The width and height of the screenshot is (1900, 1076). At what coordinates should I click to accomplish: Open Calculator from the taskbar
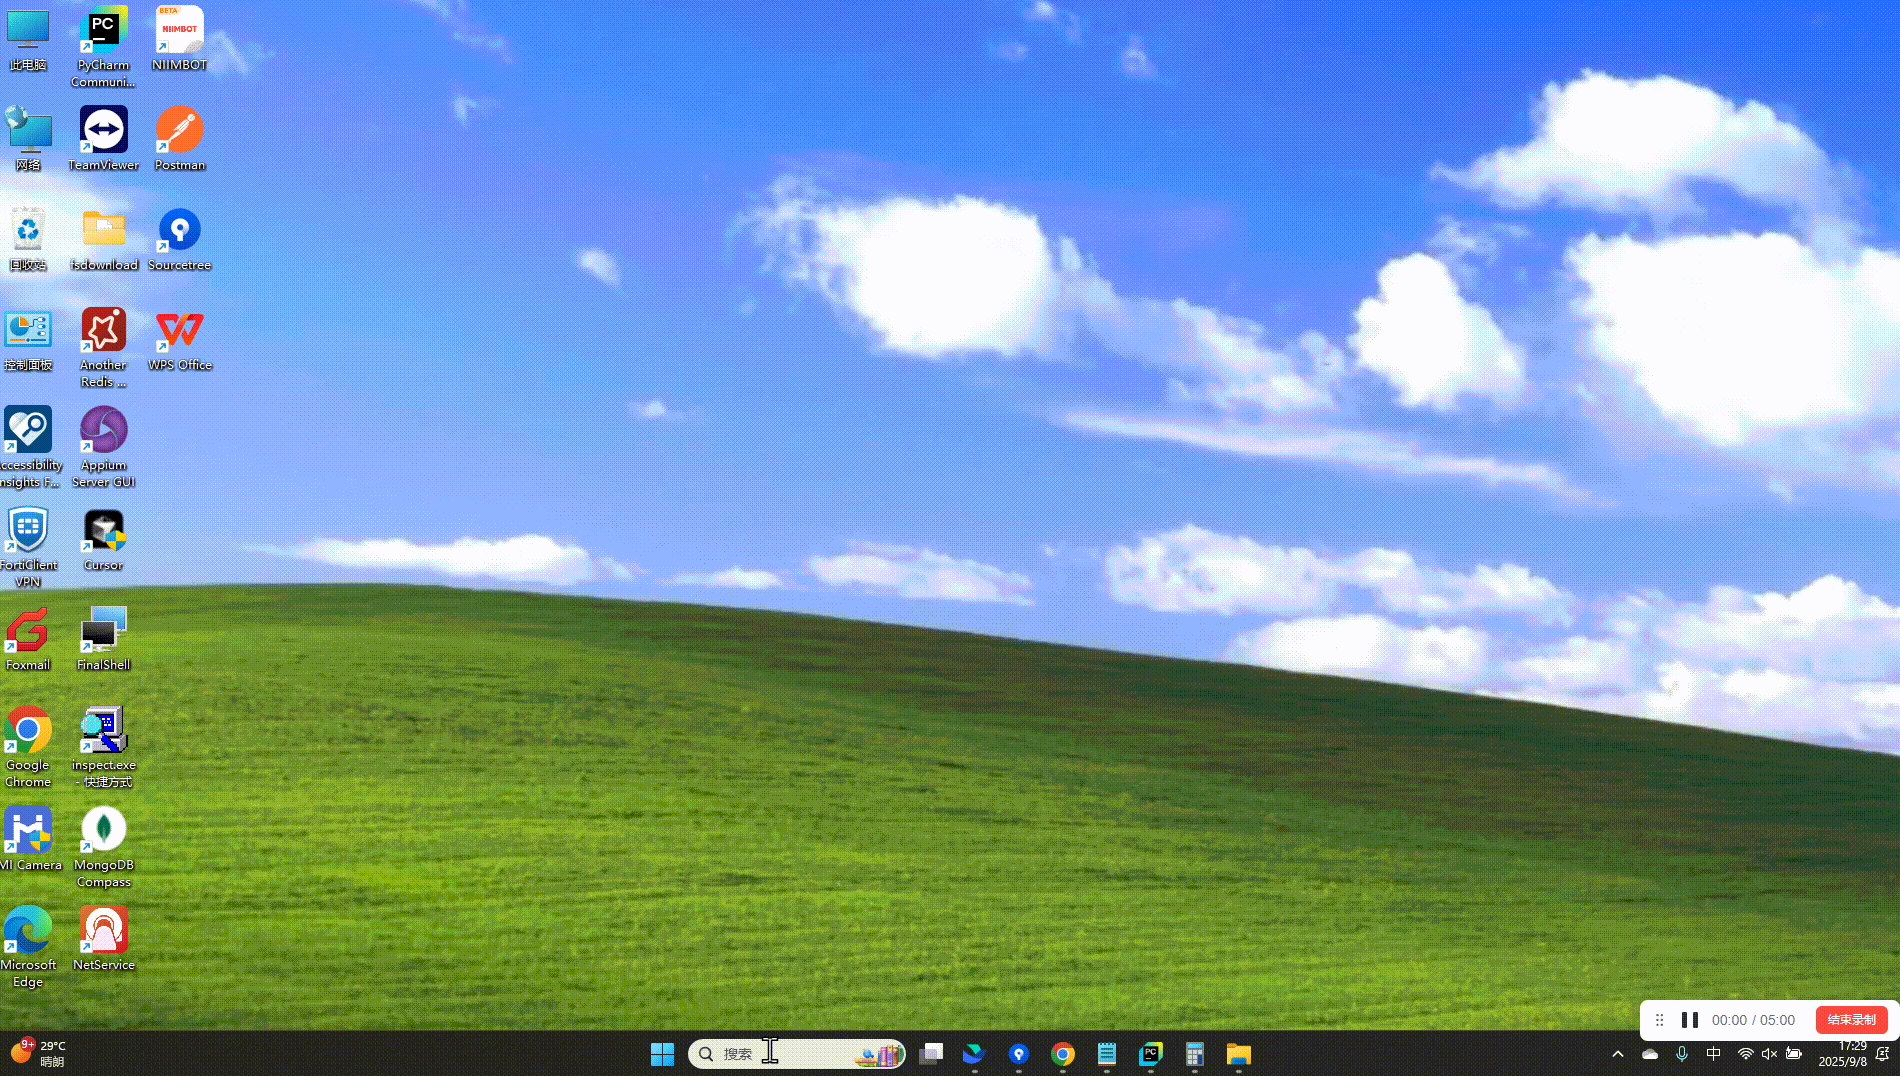pos(1195,1054)
